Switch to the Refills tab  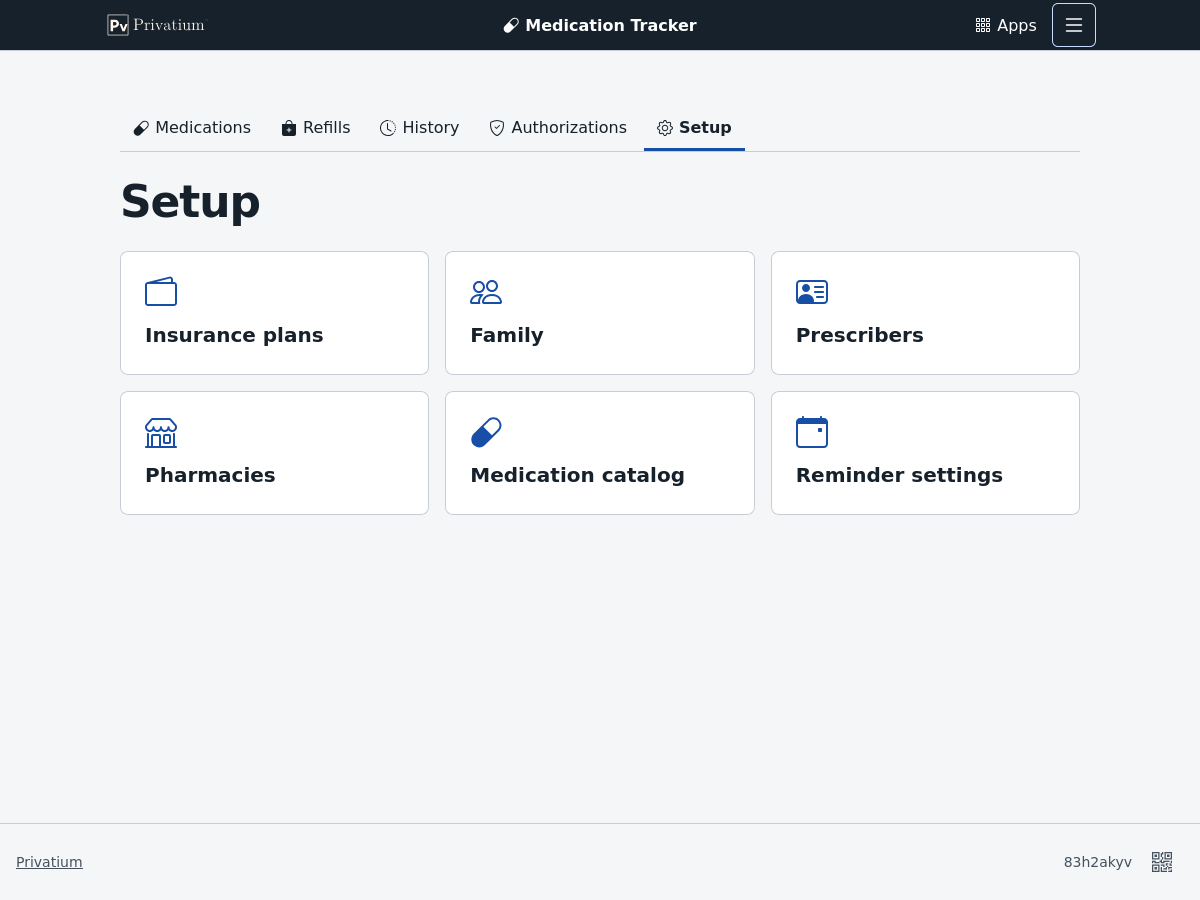(316, 128)
